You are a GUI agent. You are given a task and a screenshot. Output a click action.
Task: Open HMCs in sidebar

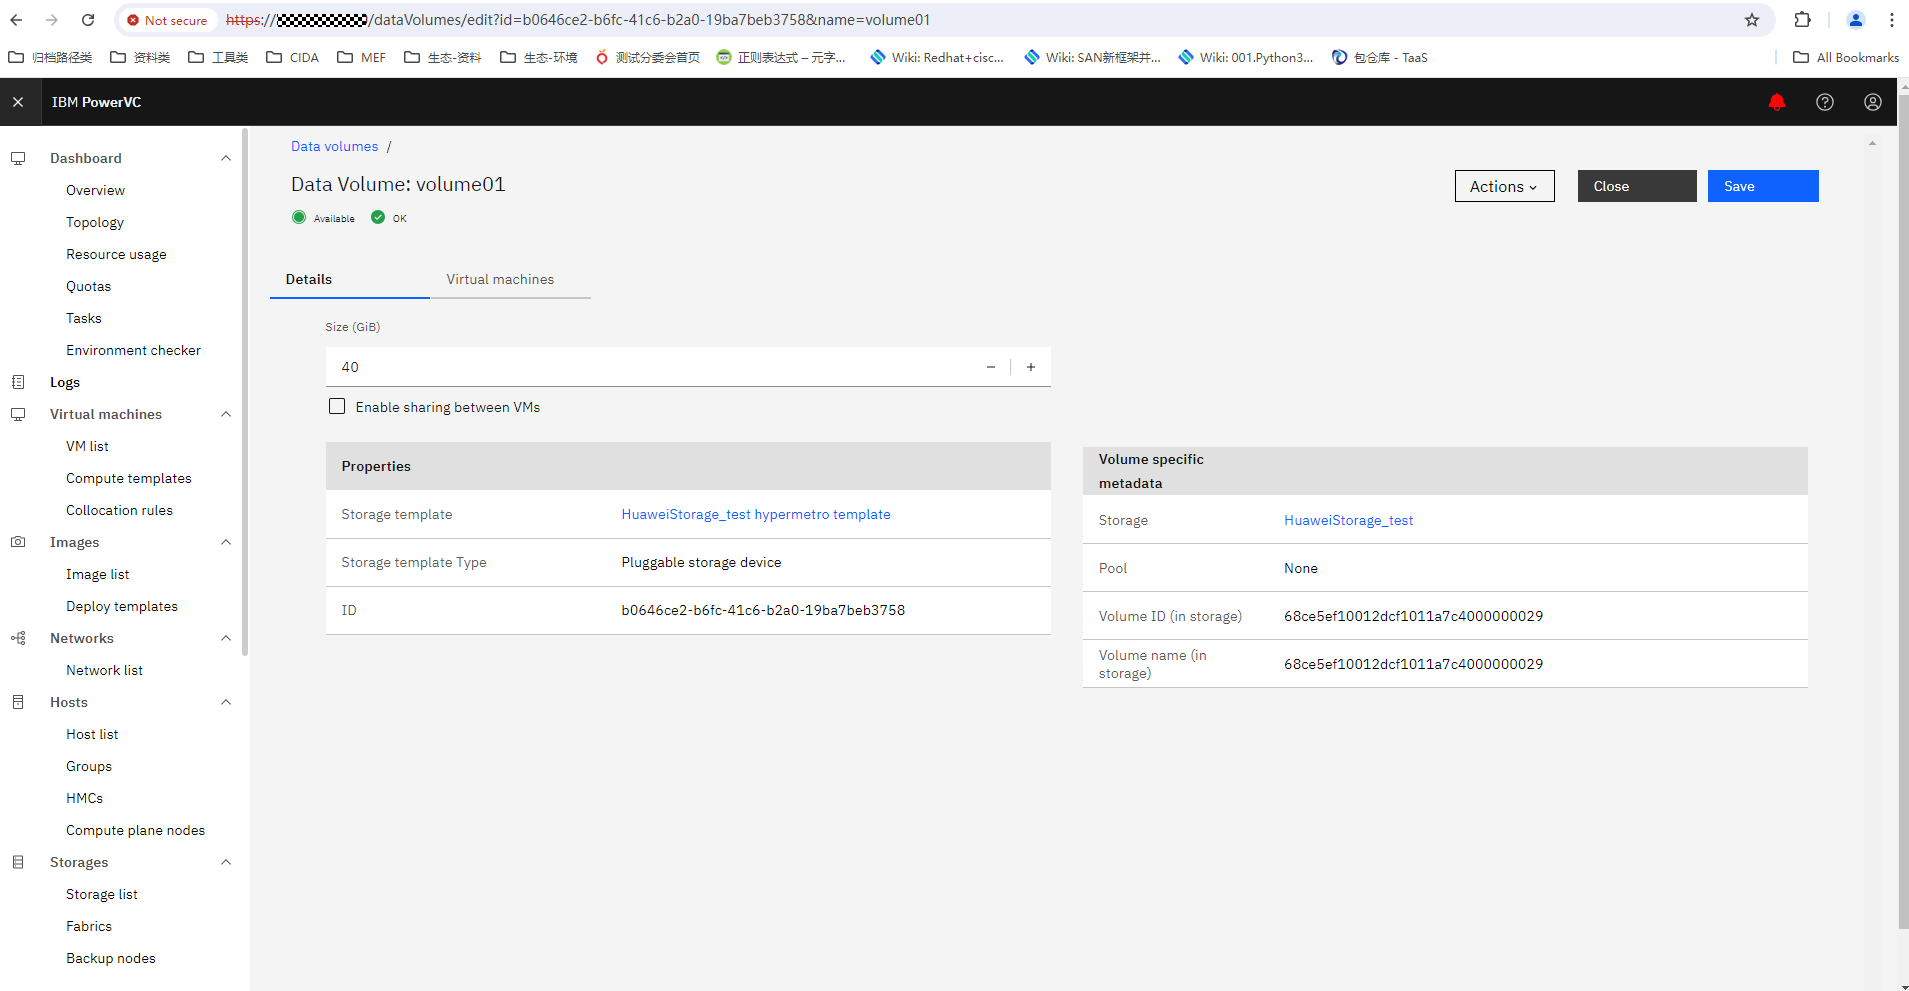84,798
